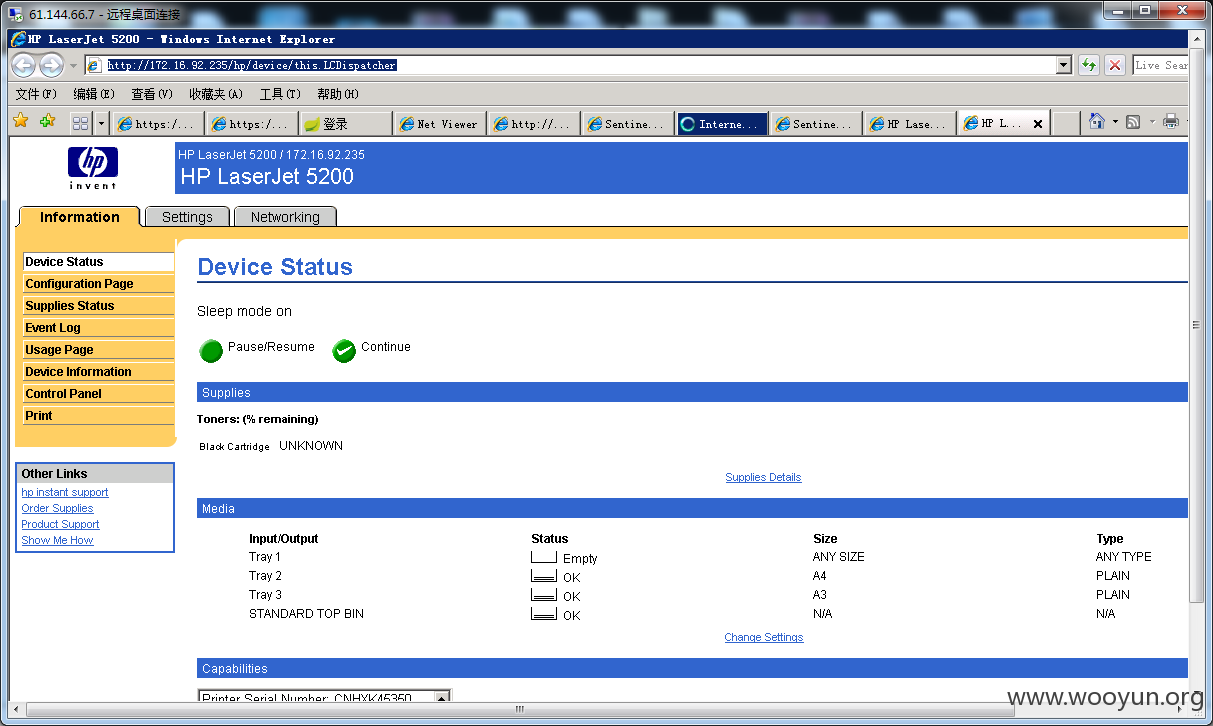Open the recent pages dropdown arrow
Screen dimensions: 1213x726
73,66
